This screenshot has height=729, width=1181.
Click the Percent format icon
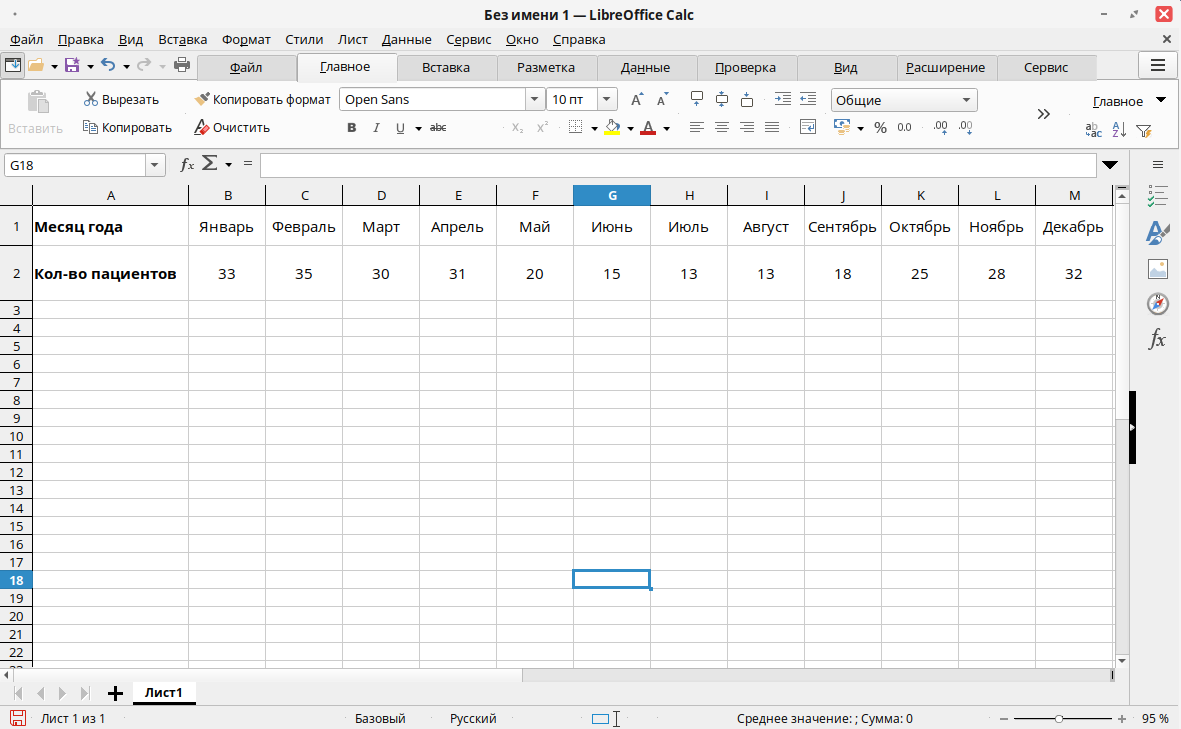click(880, 128)
